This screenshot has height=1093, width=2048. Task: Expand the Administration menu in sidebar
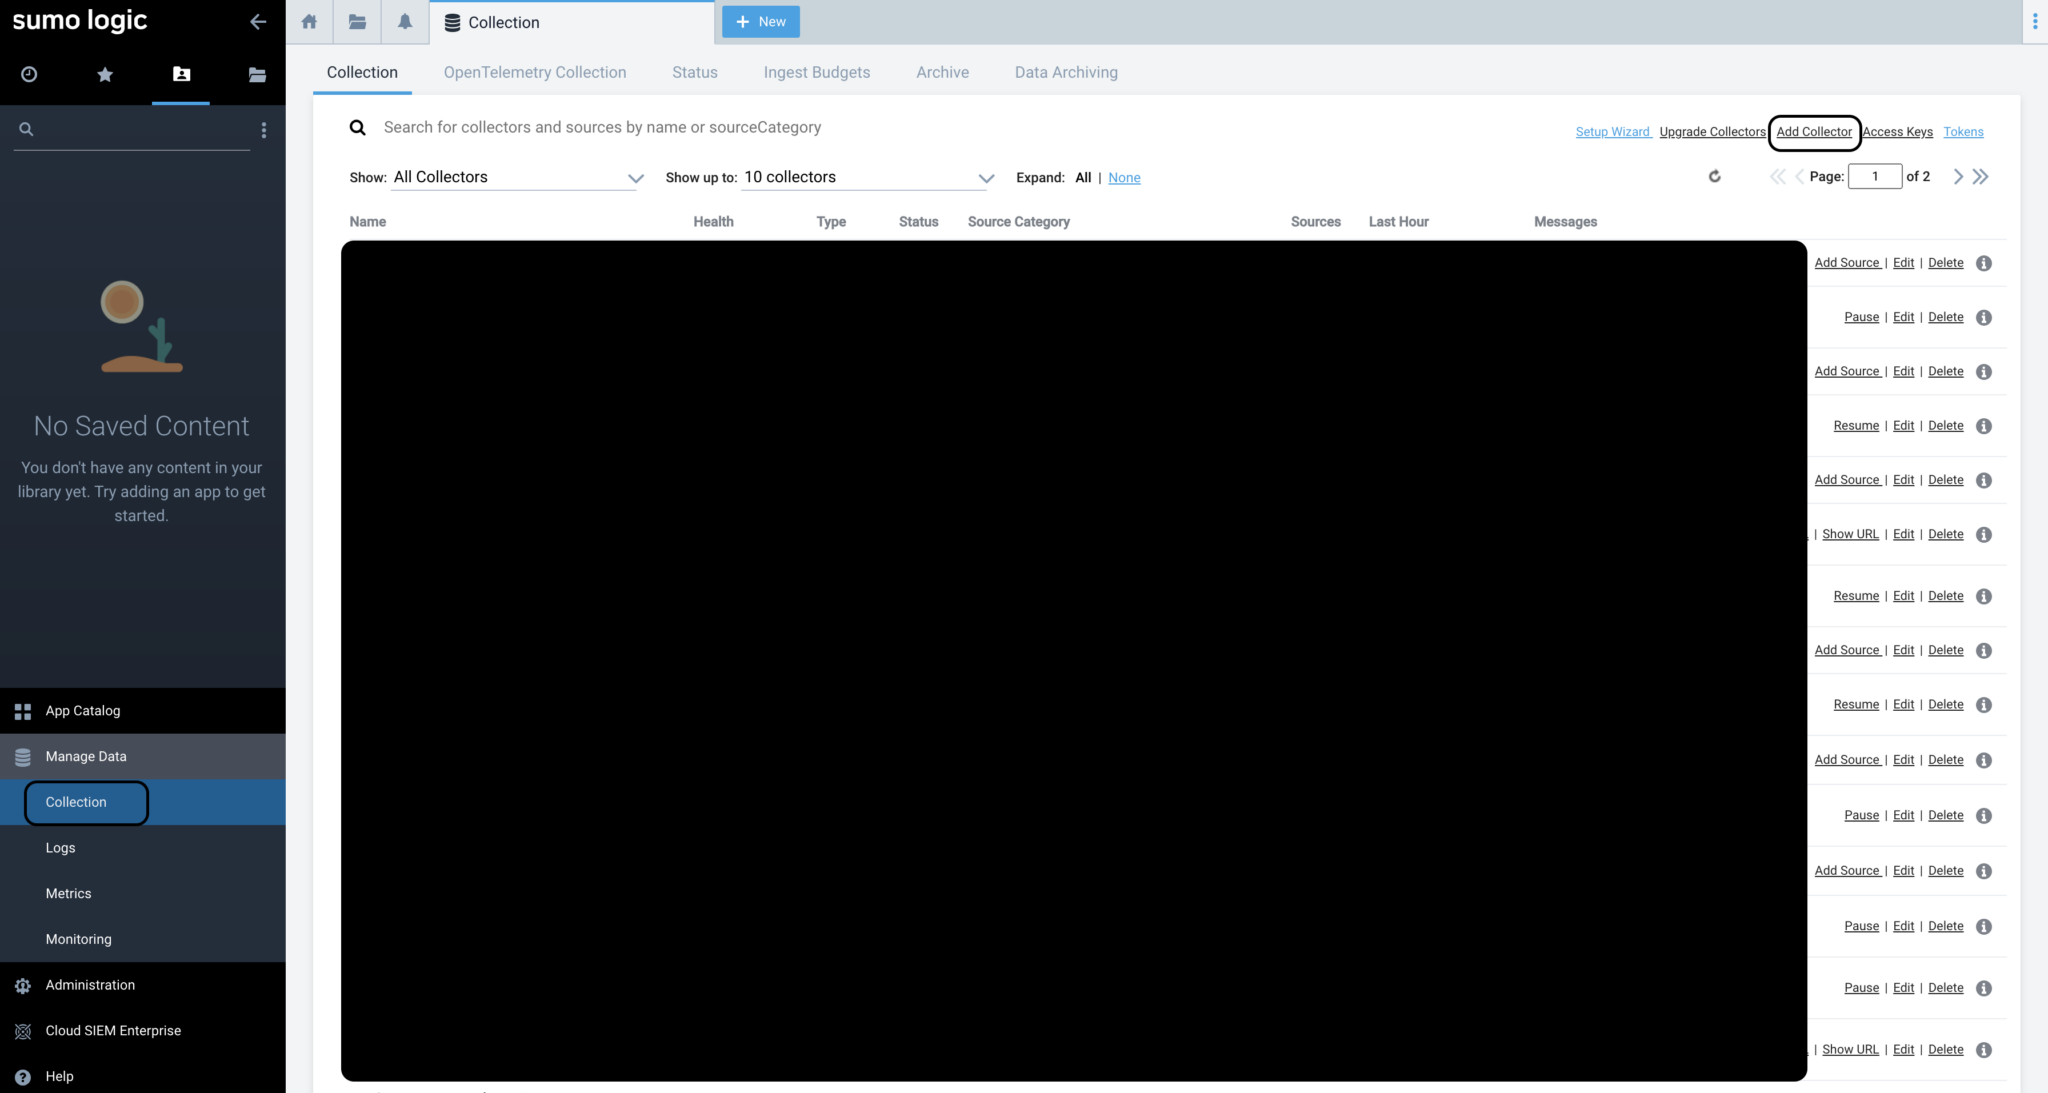tap(90, 985)
